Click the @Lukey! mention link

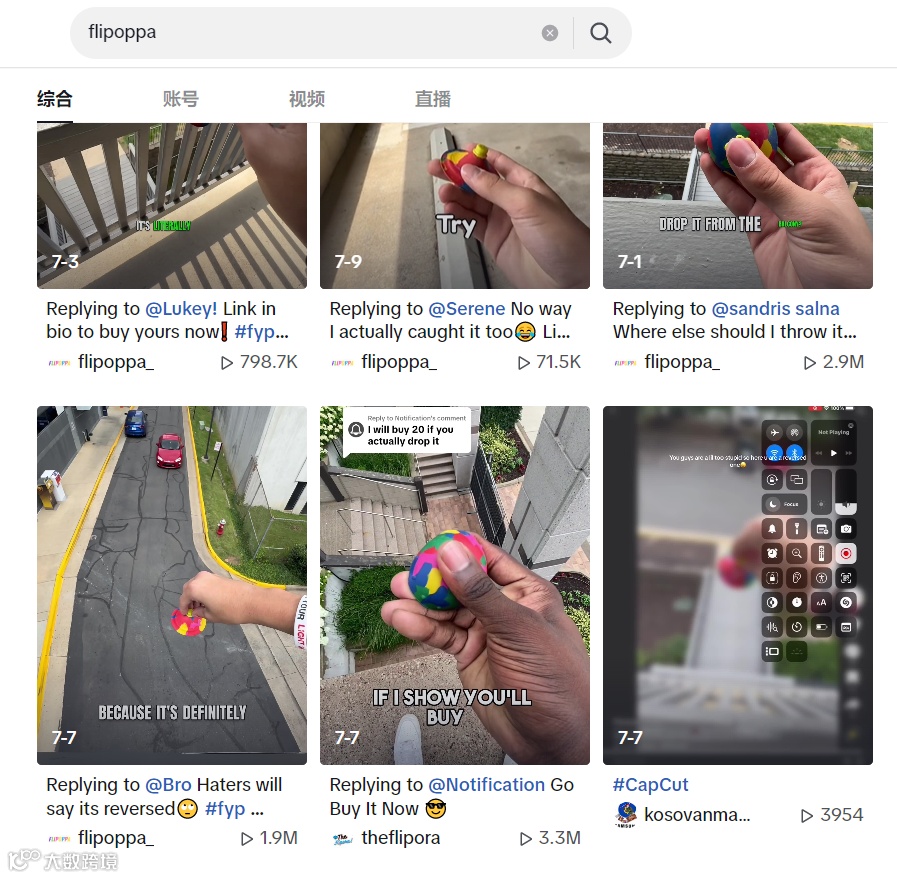click(181, 309)
